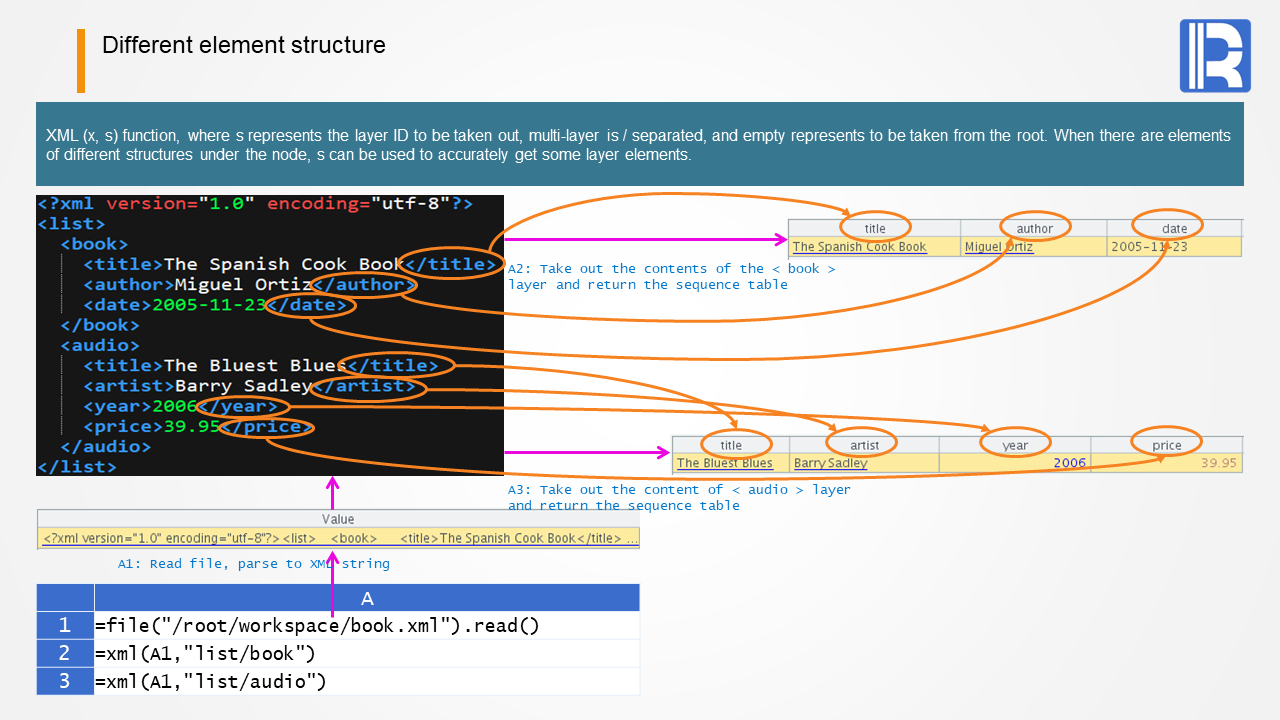Select the "Miguel Ortiz" table cell
Viewport: 1280px width, 720px height.
[x=1034, y=247]
